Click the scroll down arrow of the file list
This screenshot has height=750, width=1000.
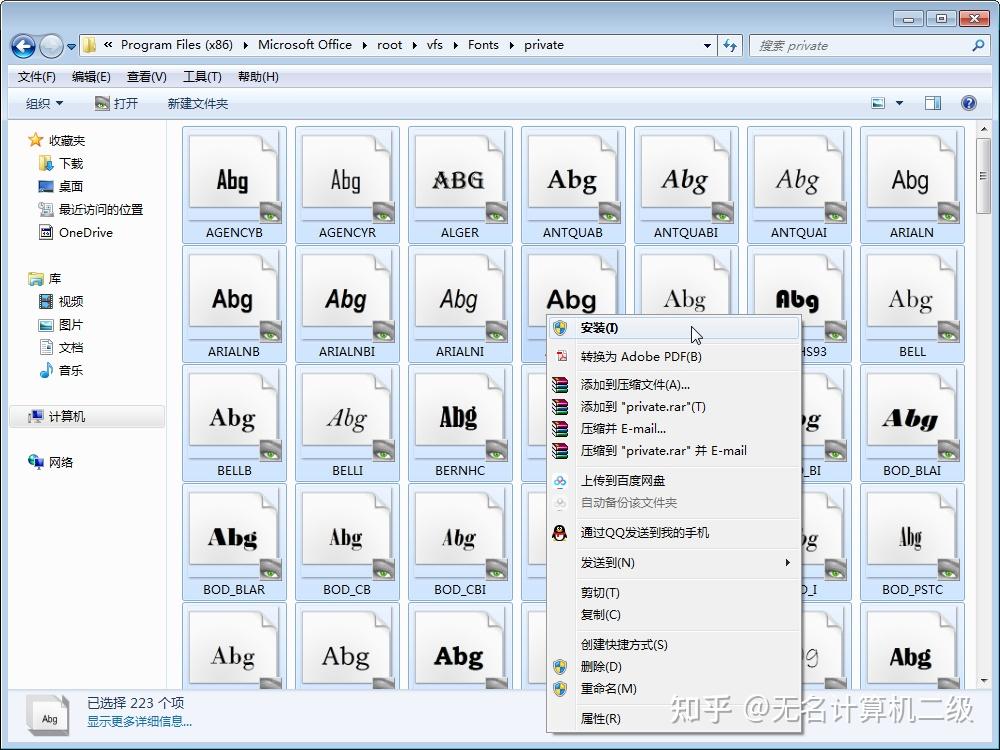point(983,681)
